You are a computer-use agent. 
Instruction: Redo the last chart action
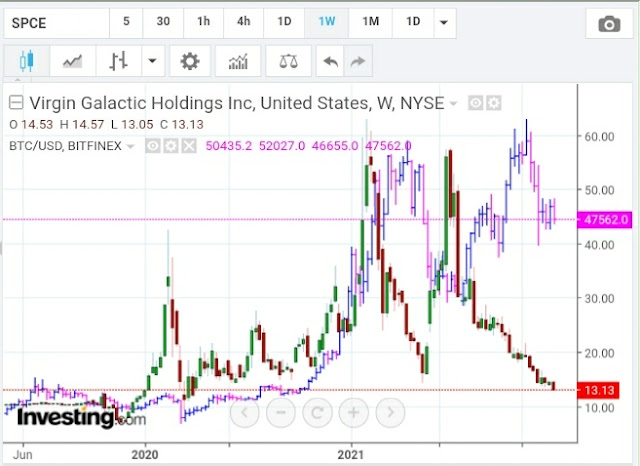[358, 61]
